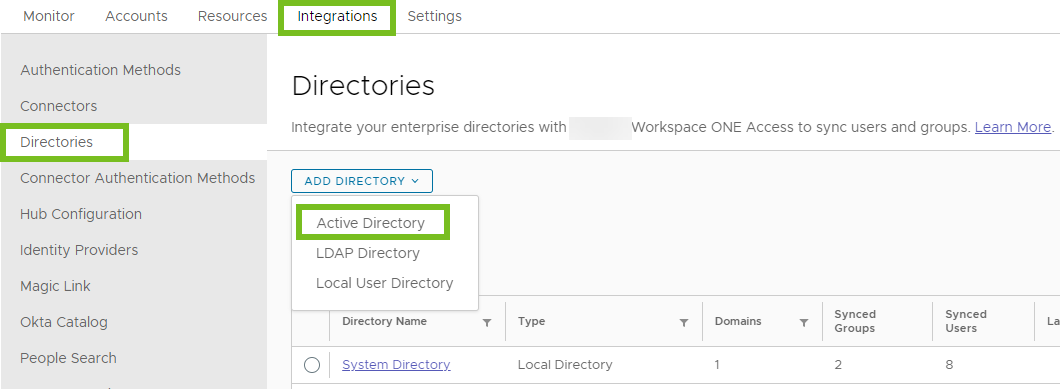Filter the Directory Name column
The height and width of the screenshot is (389, 1060).
coord(487,323)
